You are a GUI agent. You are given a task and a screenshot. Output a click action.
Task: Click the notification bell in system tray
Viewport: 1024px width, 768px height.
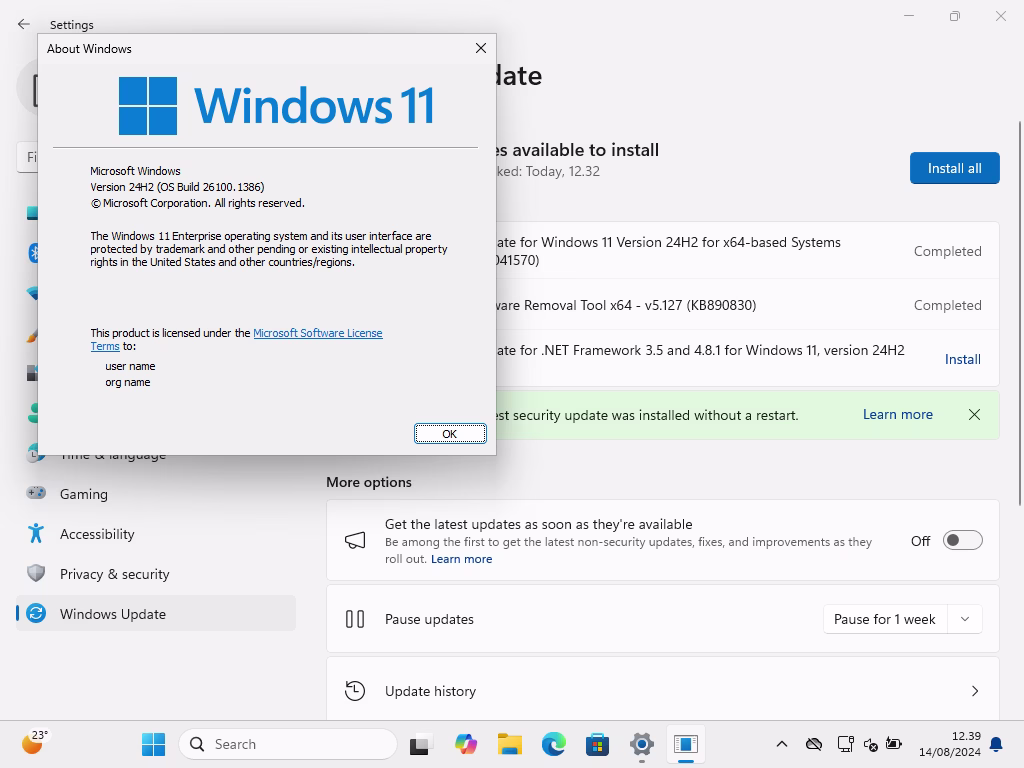pyautogui.click(x=996, y=744)
